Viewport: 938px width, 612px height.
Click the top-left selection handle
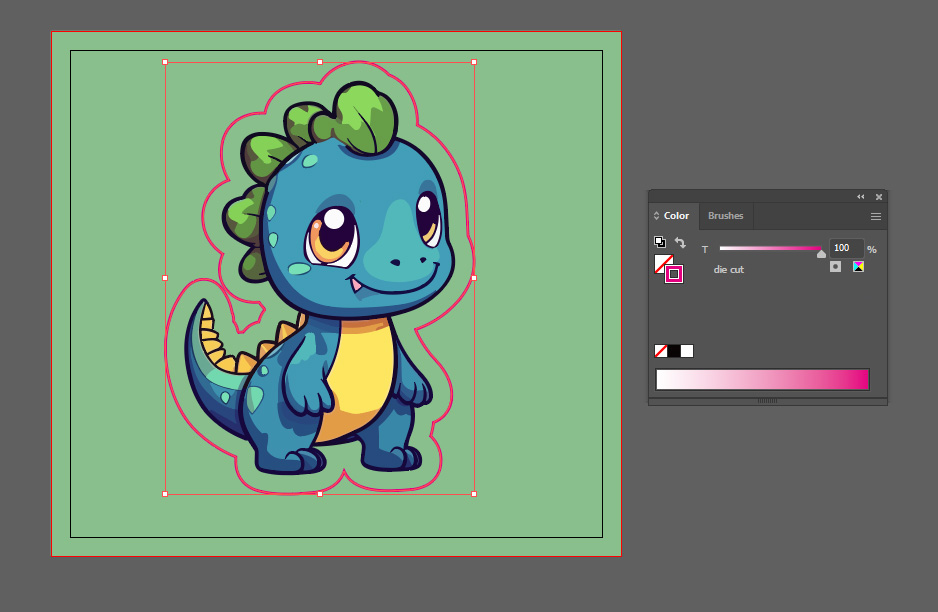coord(165,62)
